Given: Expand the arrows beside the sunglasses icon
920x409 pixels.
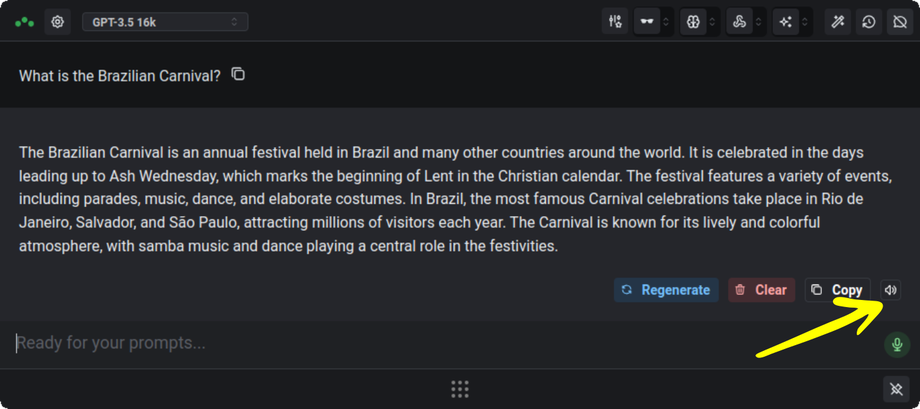Looking at the screenshot, I should (666, 21).
